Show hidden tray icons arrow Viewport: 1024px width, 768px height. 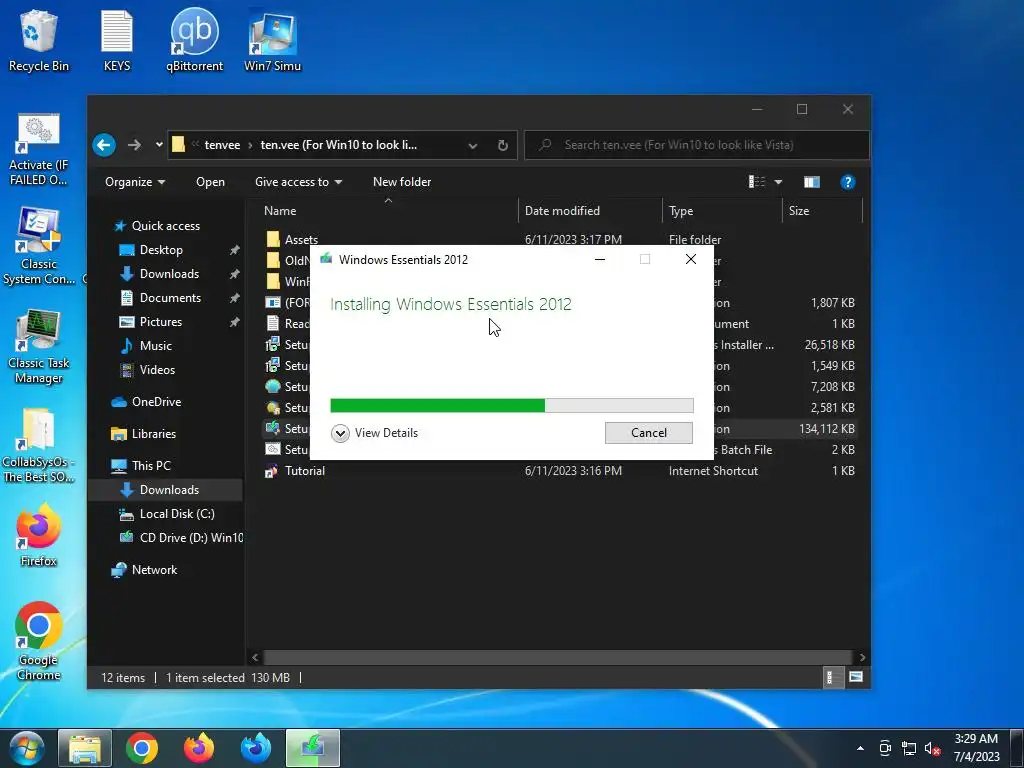pyautogui.click(x=860, y=748)
